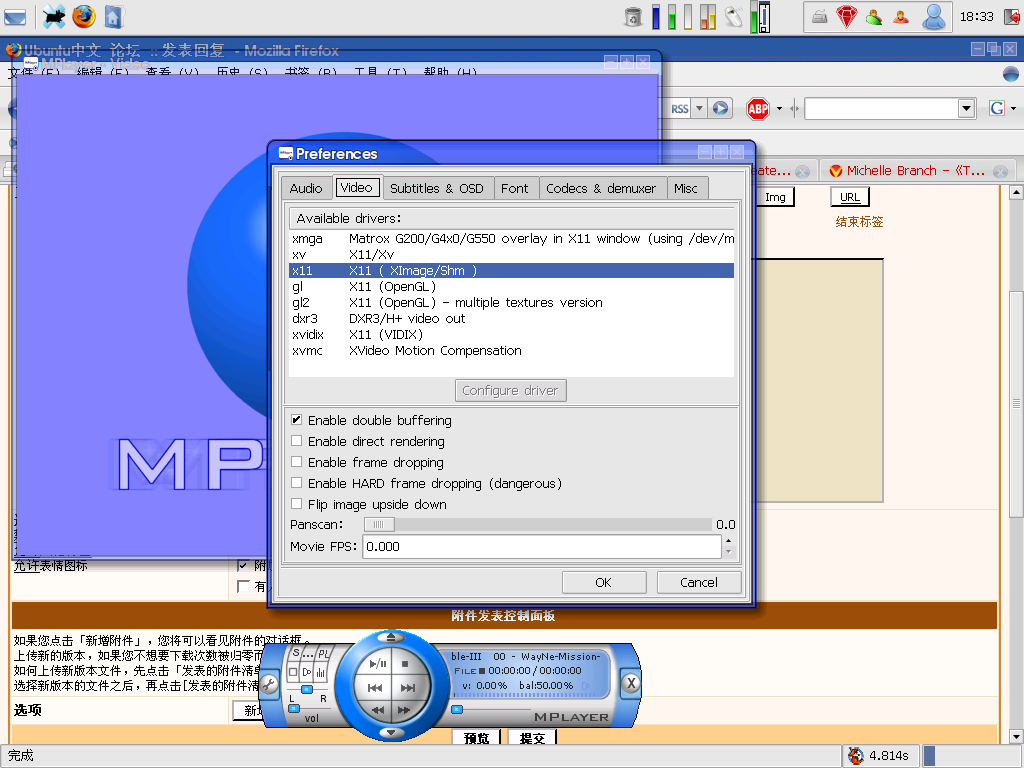Open the MPlayer equalizer bars icon
1024x768 pixels.
click(321, 672)
